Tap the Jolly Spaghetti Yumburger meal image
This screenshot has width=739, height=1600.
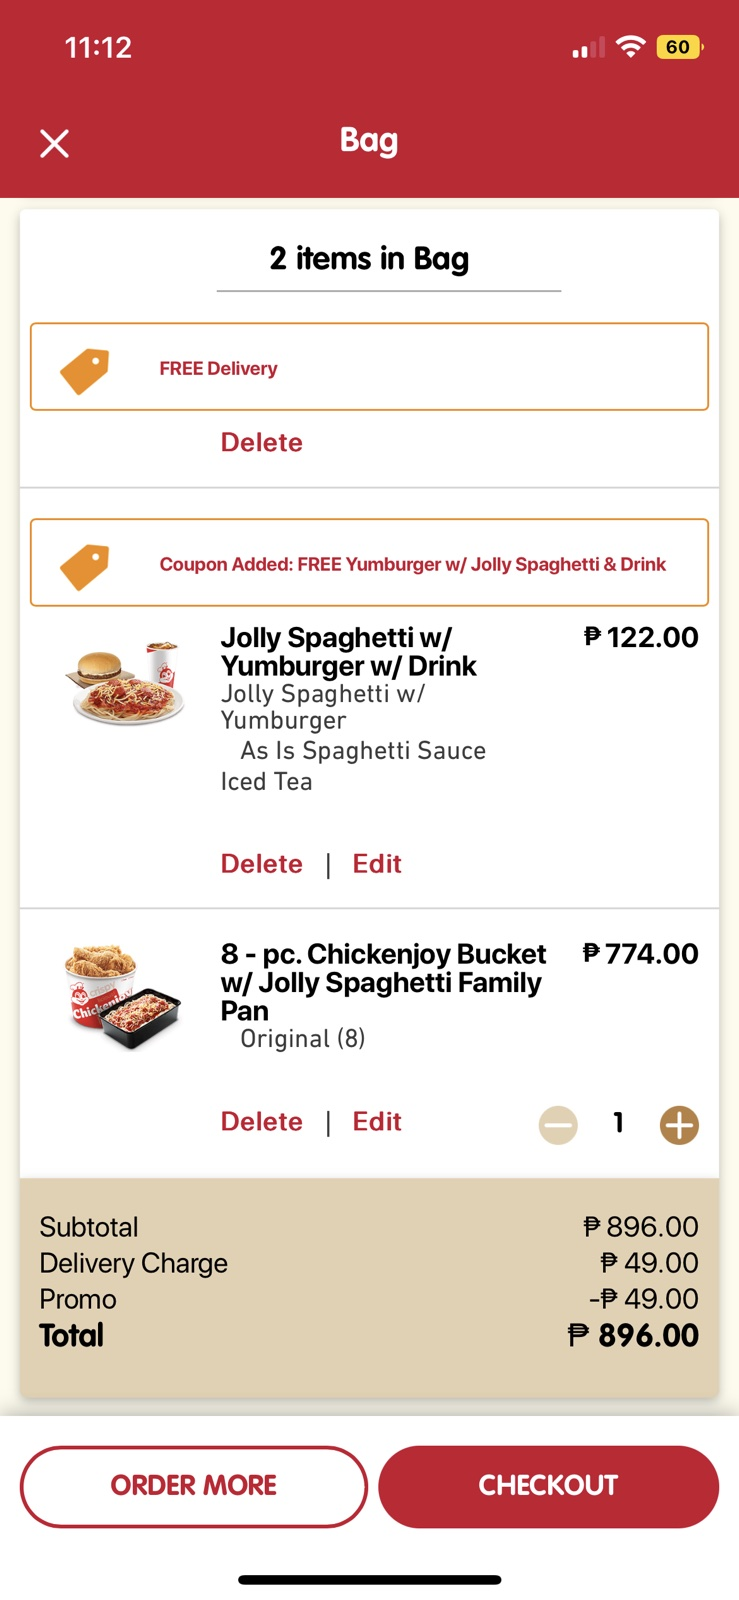pos(127,682)
